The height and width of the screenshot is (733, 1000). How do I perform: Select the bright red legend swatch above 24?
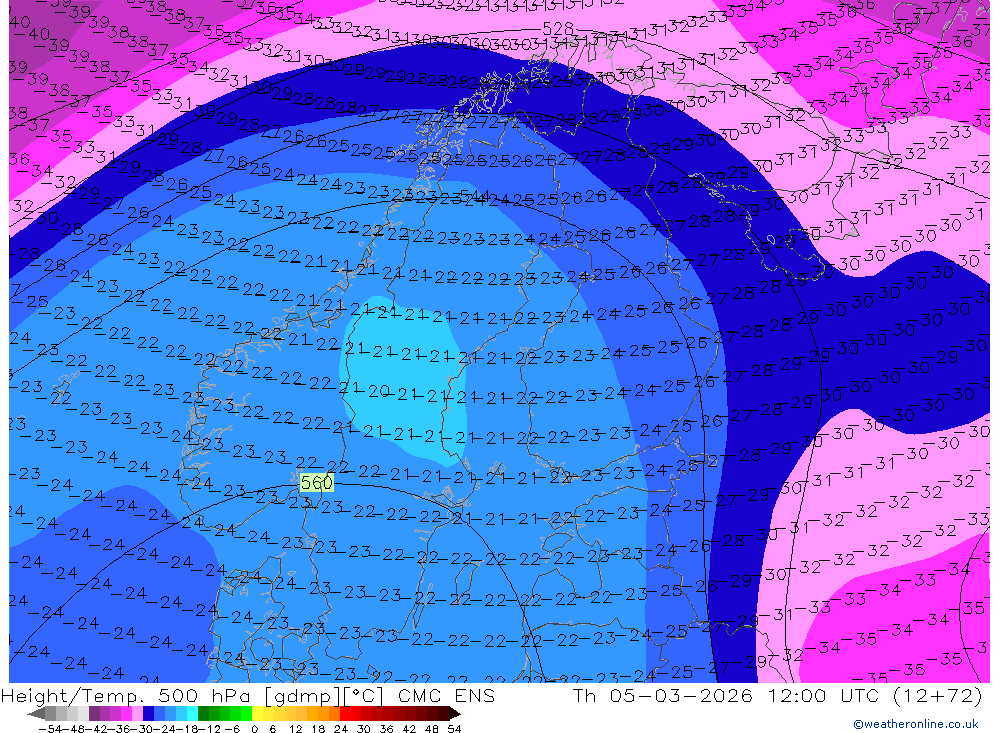tap(345, 714)
